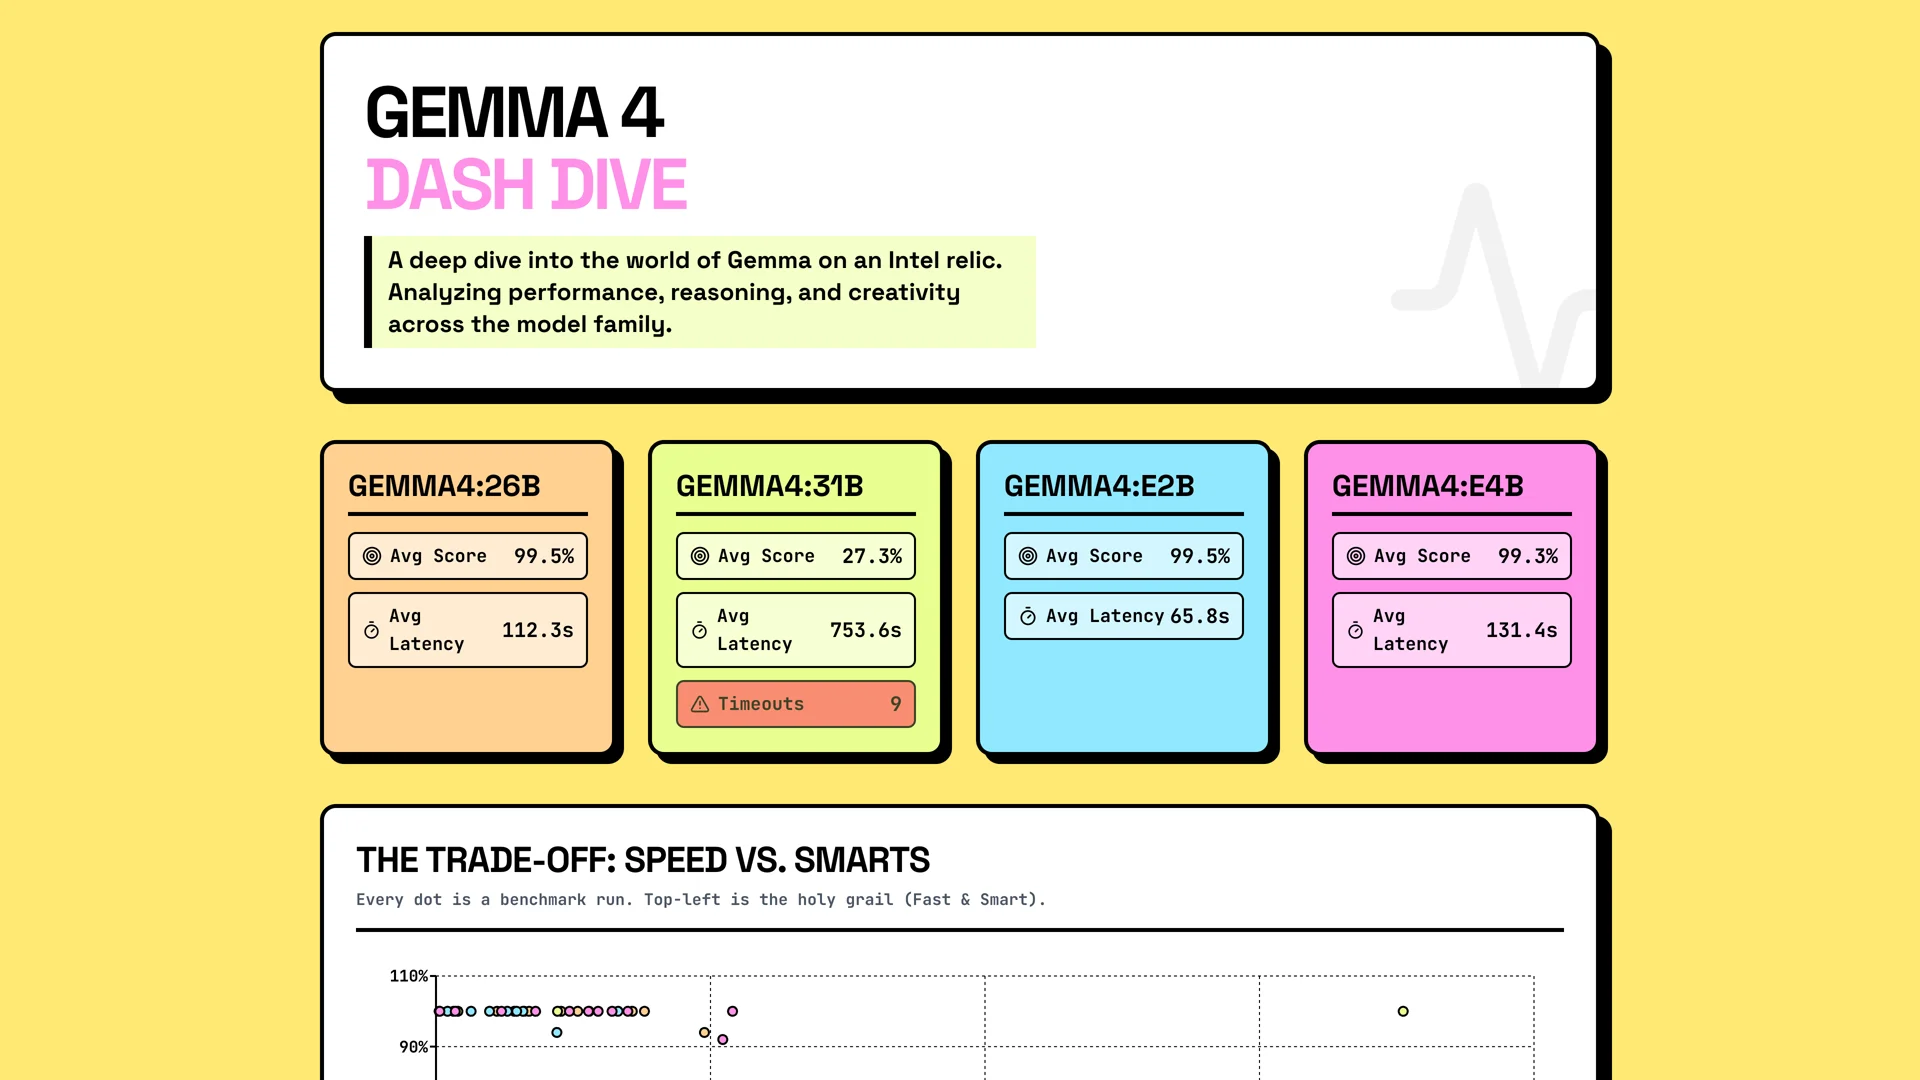
Task: Click stopwatch icon in GEMMA4:26B Avg Latency
Action: click(x=371, y=631)
